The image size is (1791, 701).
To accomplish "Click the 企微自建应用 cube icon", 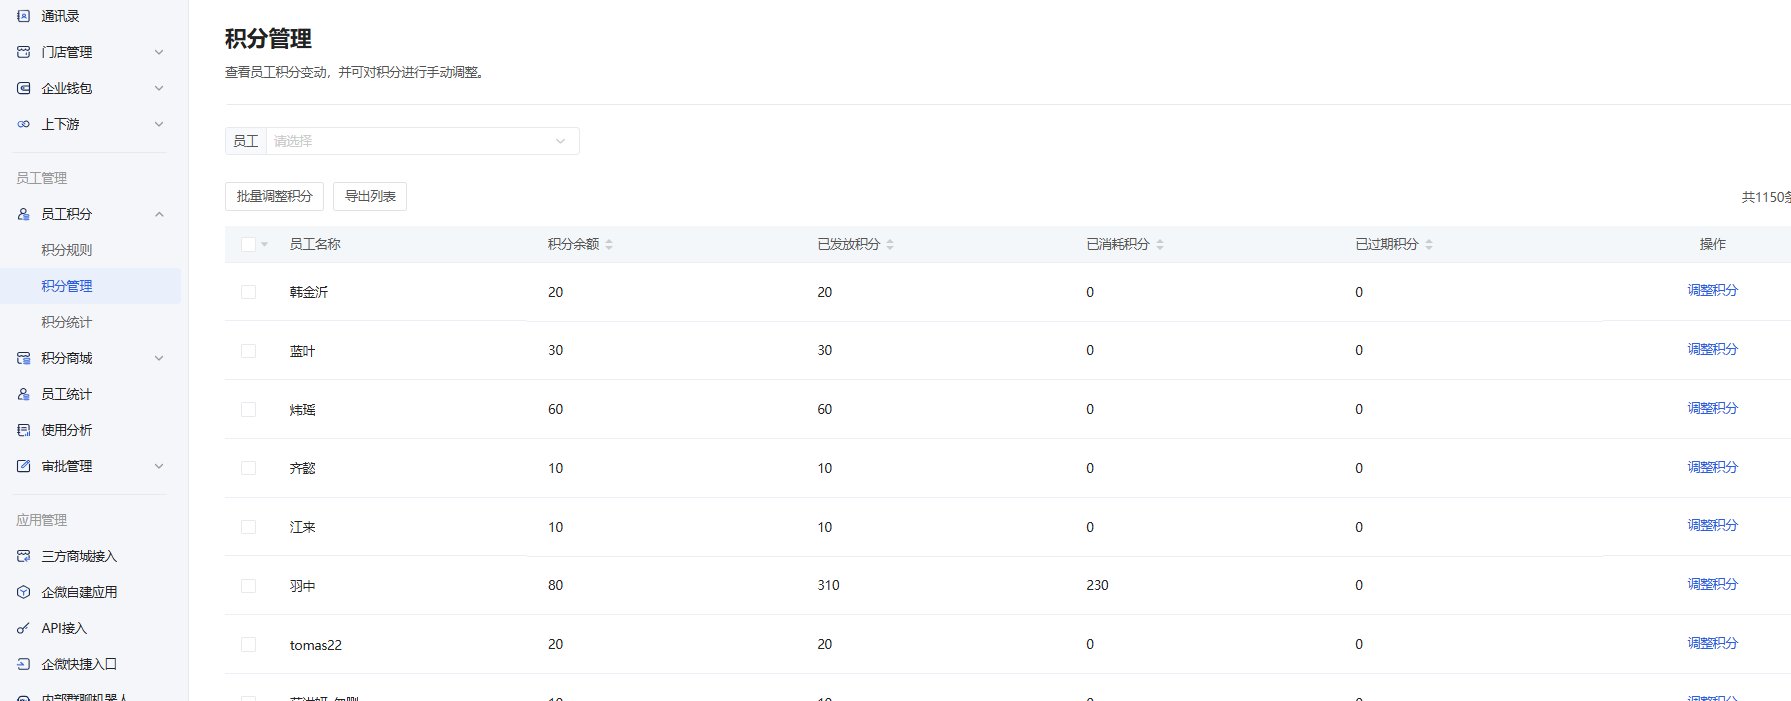I will pyautogui.click(x=24, y=592).
